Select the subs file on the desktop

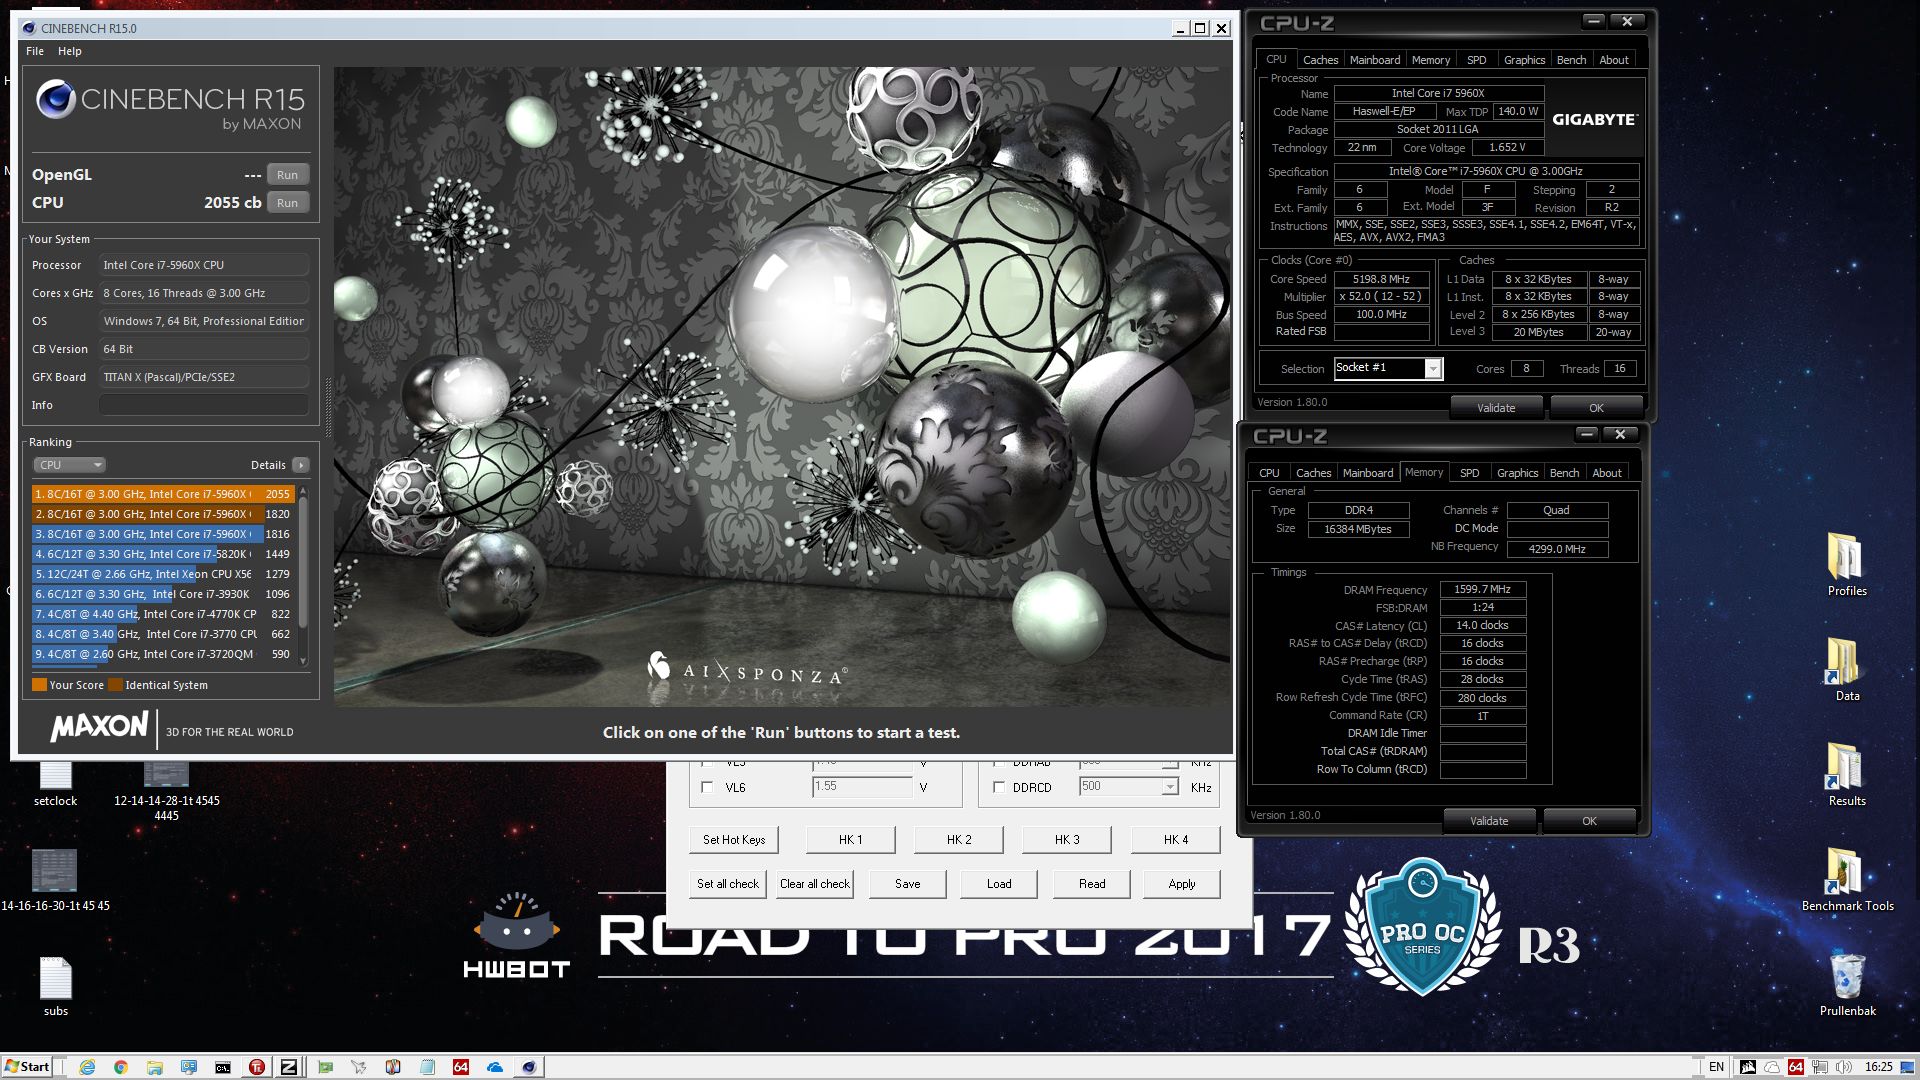tap(56, 986)
